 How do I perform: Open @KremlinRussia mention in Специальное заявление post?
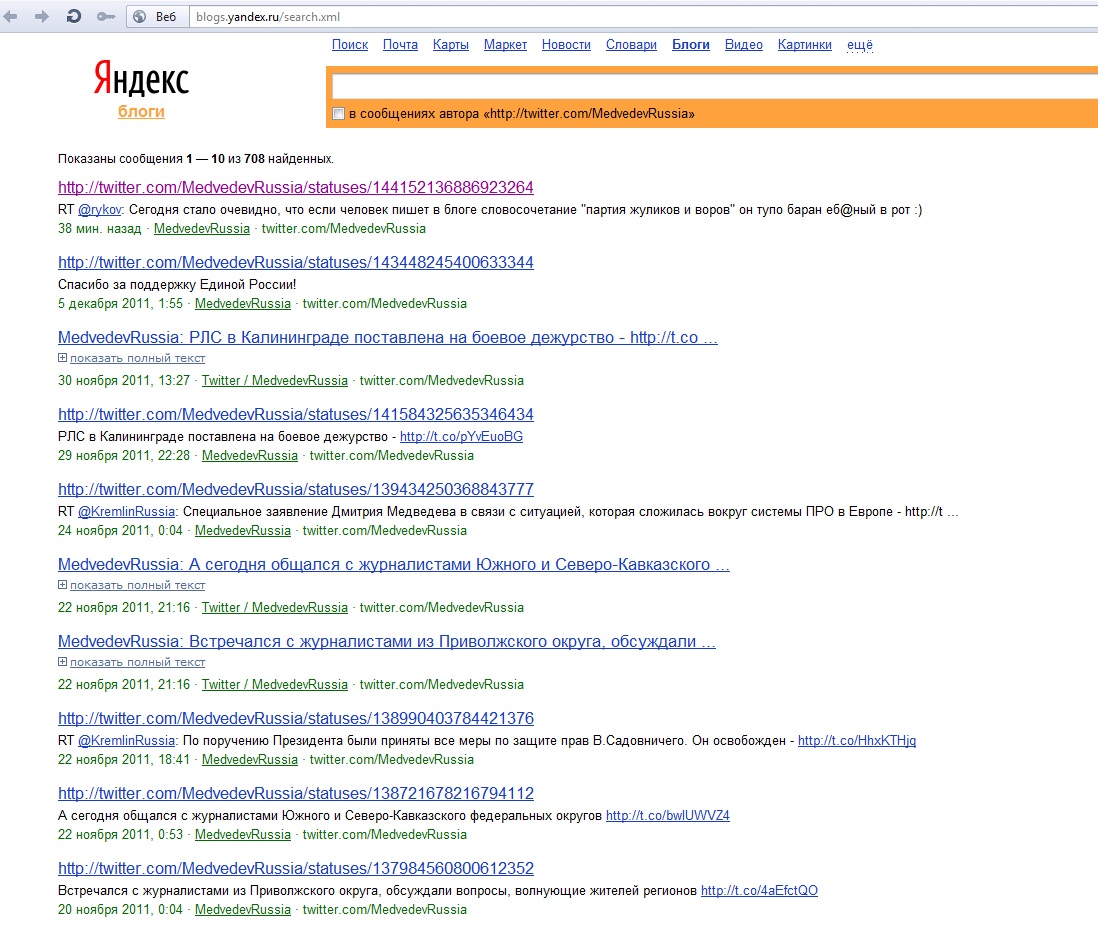(126, 511)
